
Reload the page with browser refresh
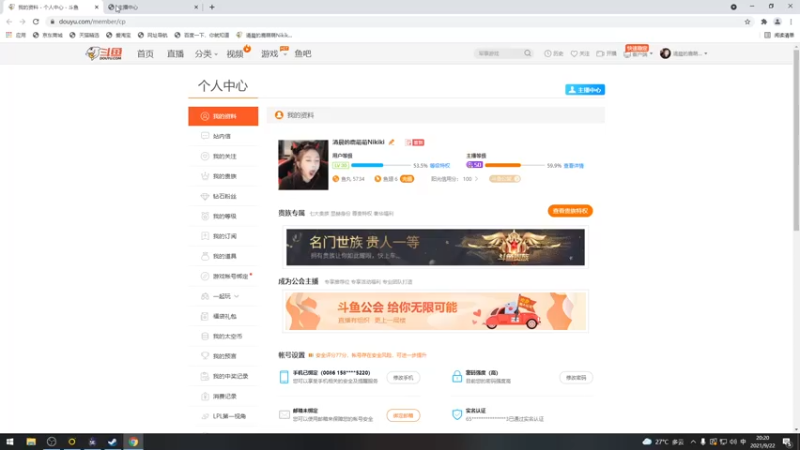(36, 21)
